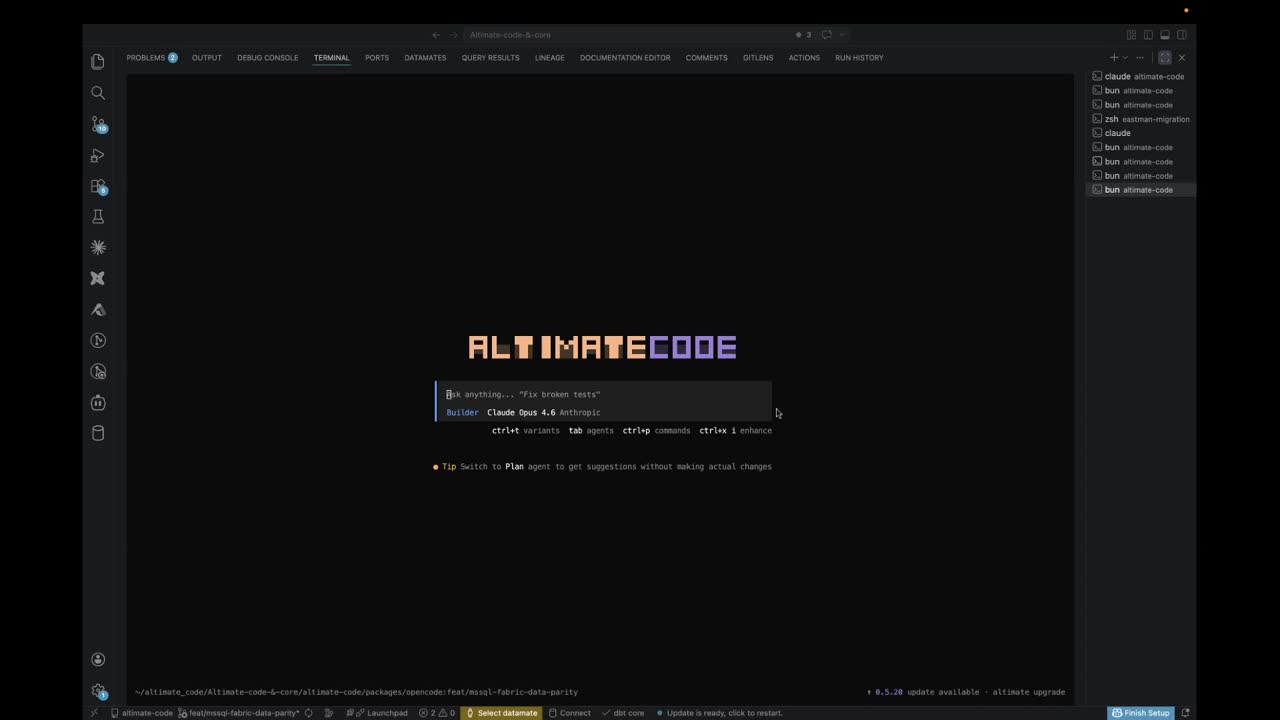
Task: Close the terminal panel
Action: tap(1181, 58)
